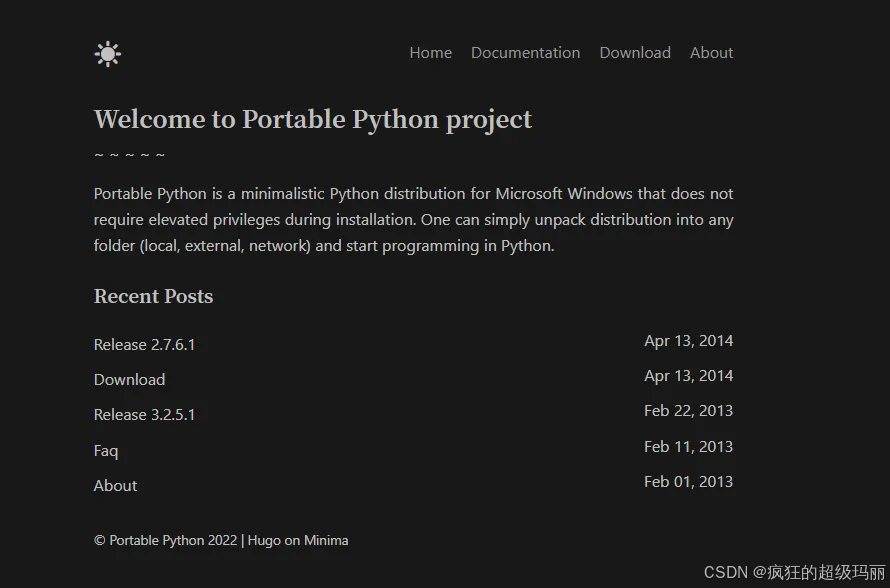Toggle the sun light/dark theme icon

pos(108,54)
